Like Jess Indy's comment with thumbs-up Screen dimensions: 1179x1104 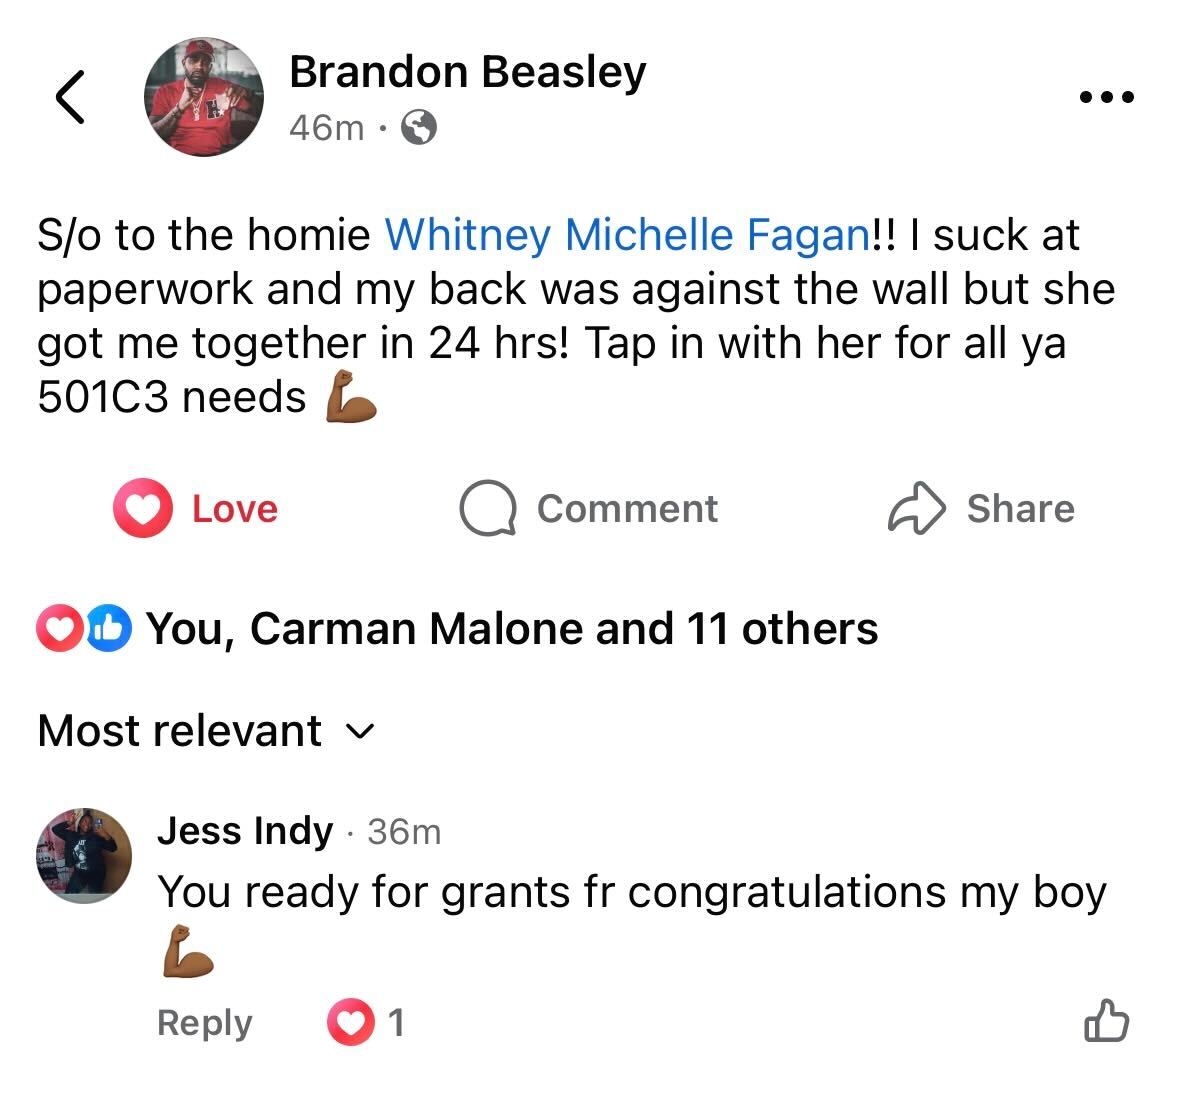click(1106, 1022)
